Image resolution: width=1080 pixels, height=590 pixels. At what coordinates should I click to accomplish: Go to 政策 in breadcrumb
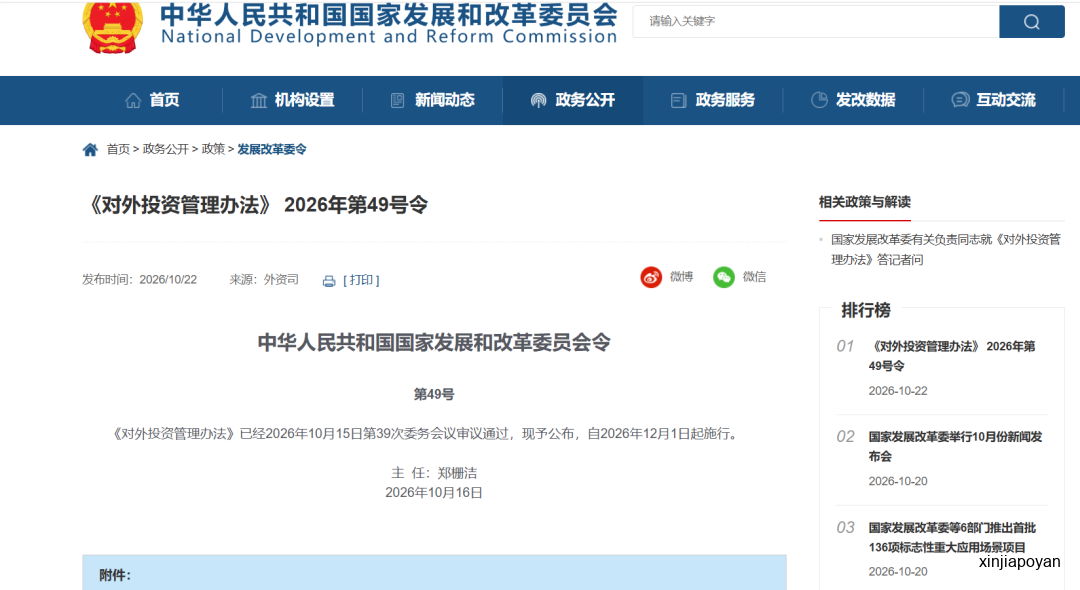coord(213,149)
